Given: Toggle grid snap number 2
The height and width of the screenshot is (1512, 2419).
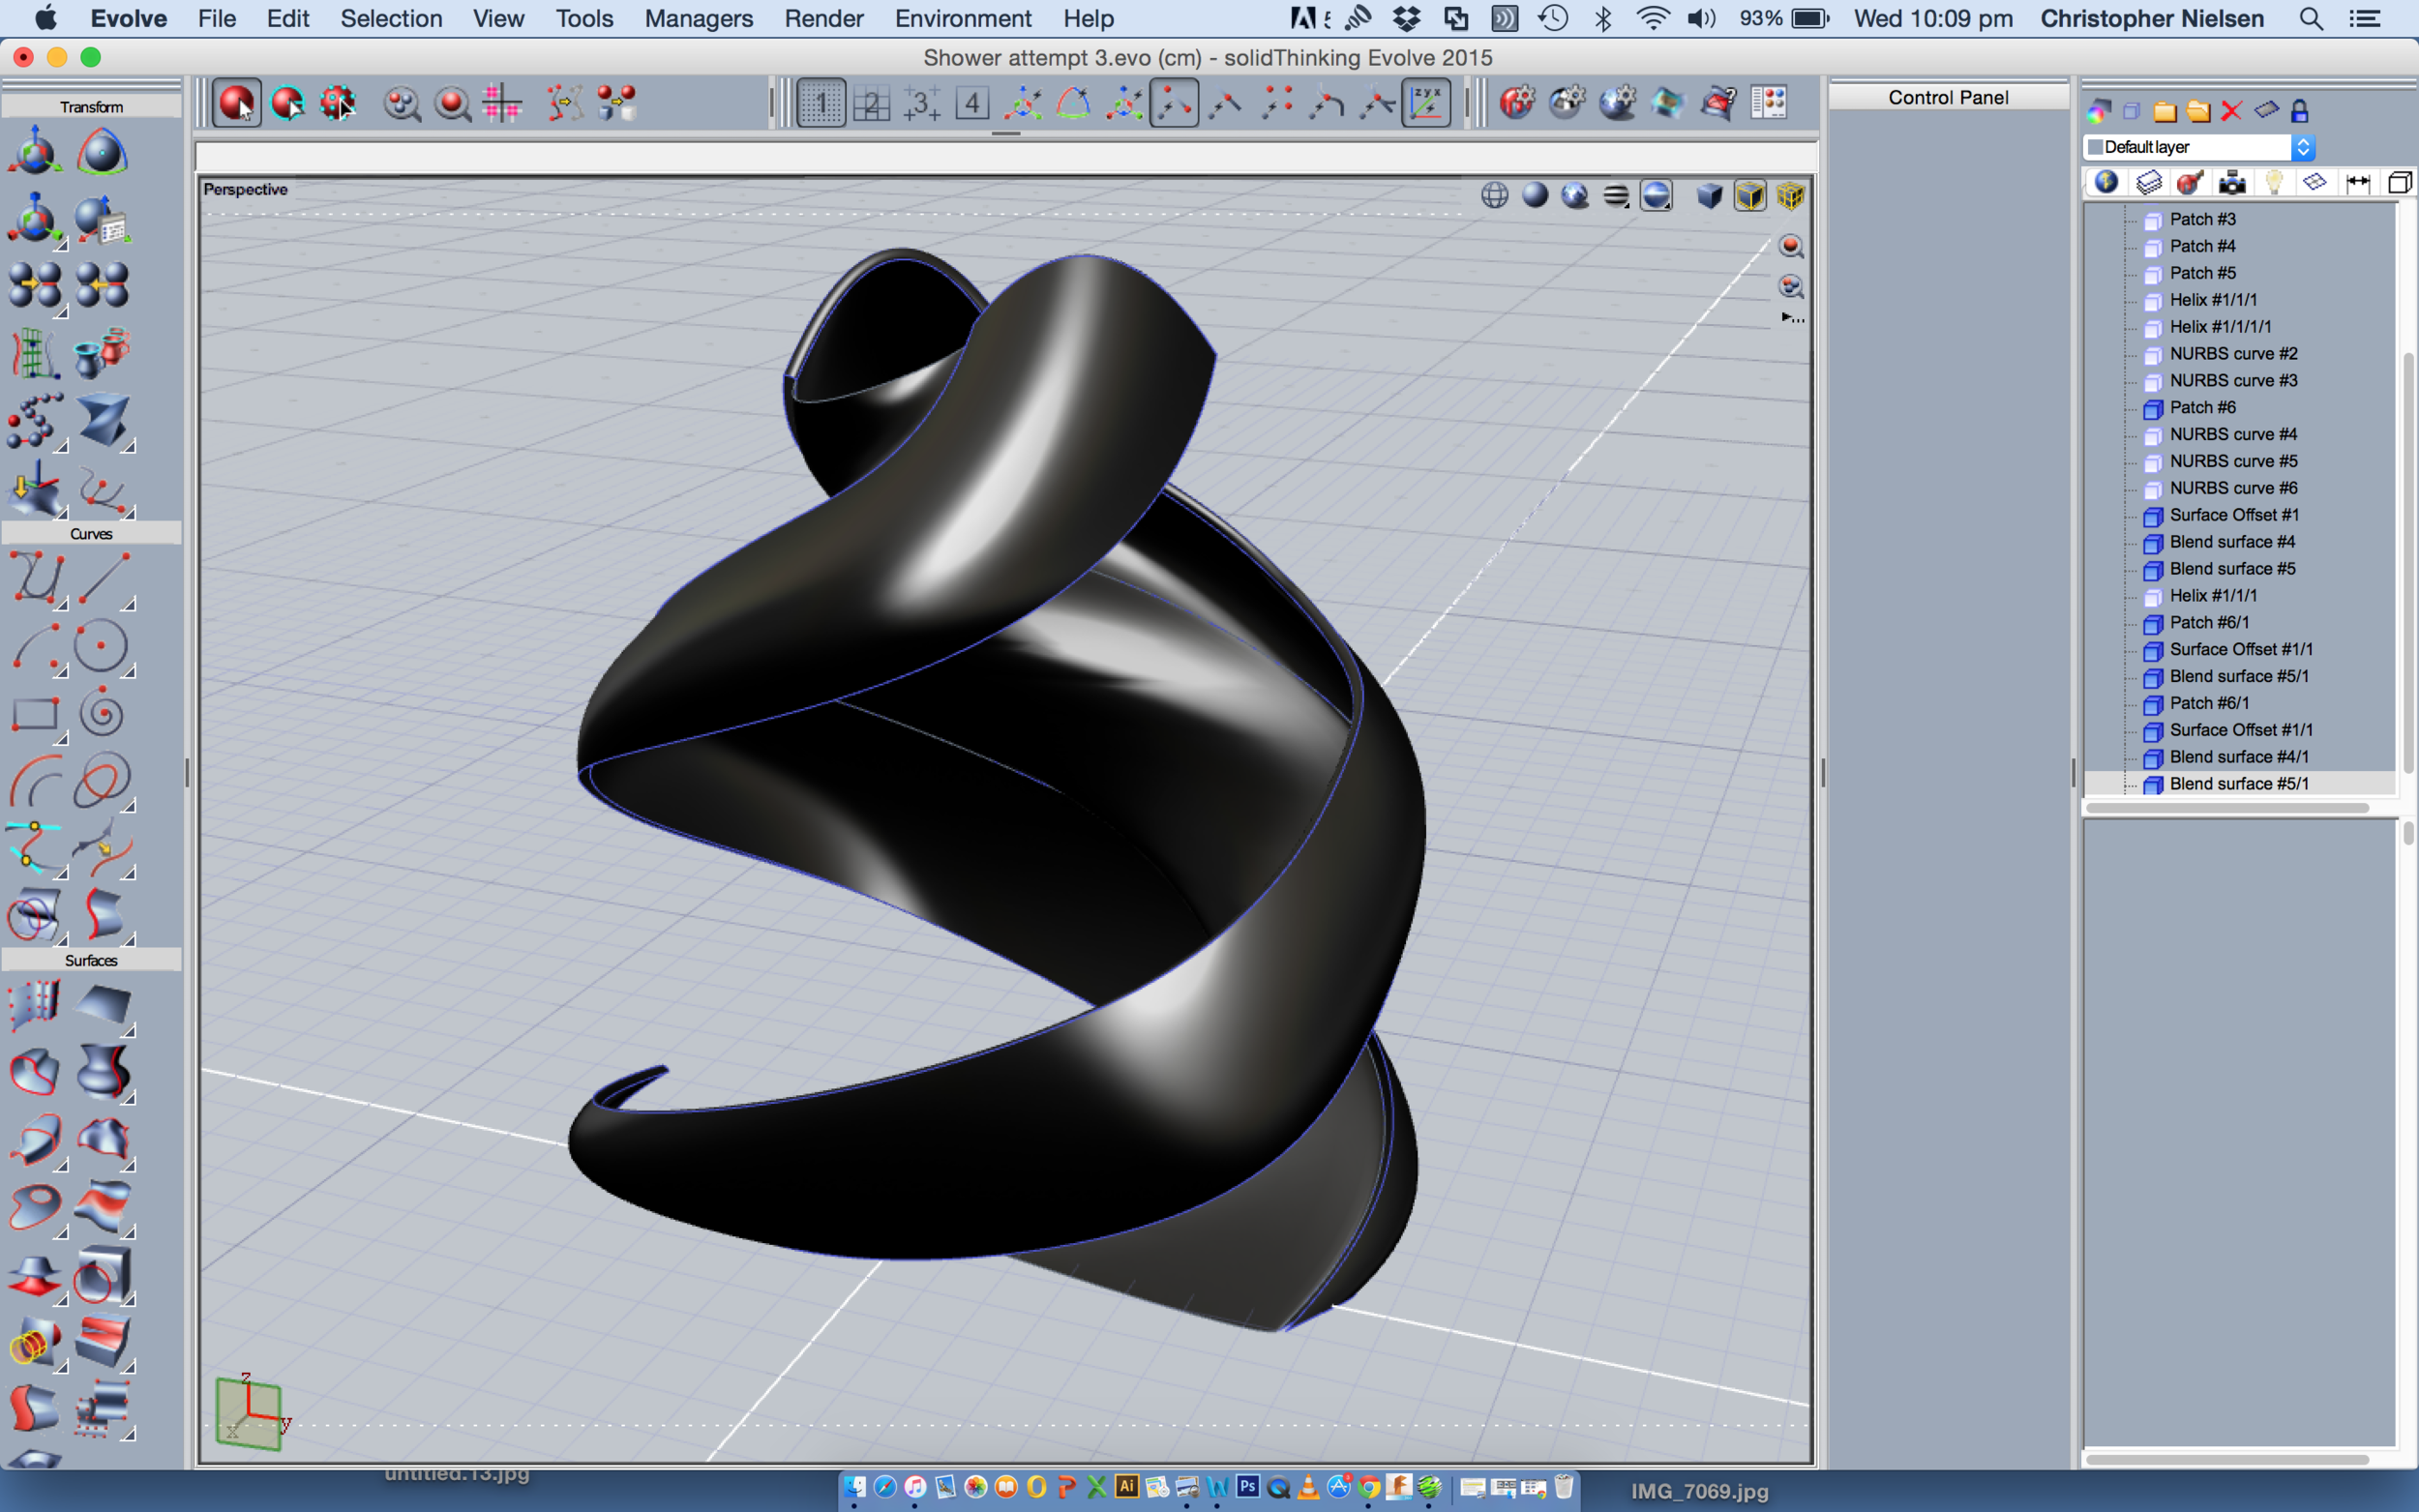Looking at the screenshot, I should pyautogui.click(x=871, y=103).
